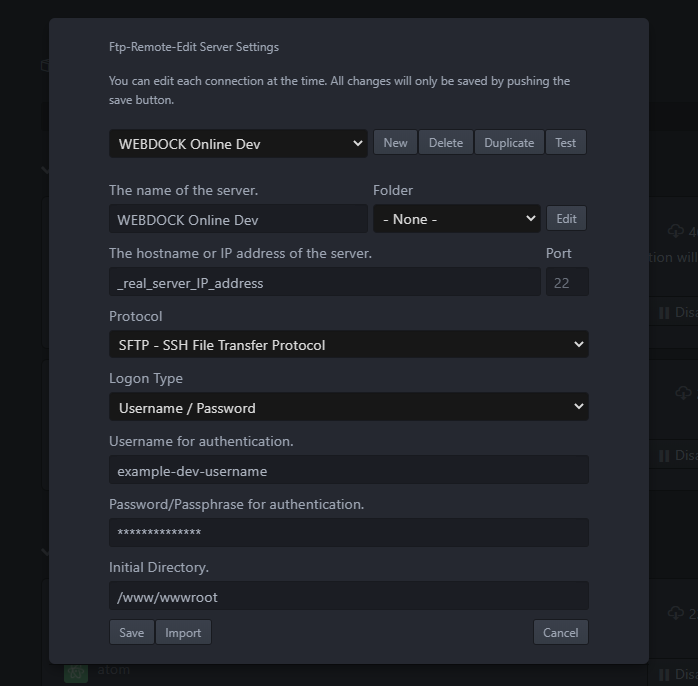
Task: Focus the hostname or IP address field
Action: click(x=324, y=282)
